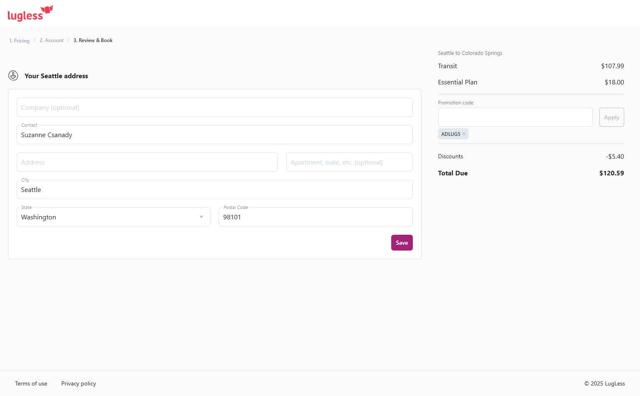640x396 pixels.
Task: Click the Lugless logo
Action: click(30, 13)
